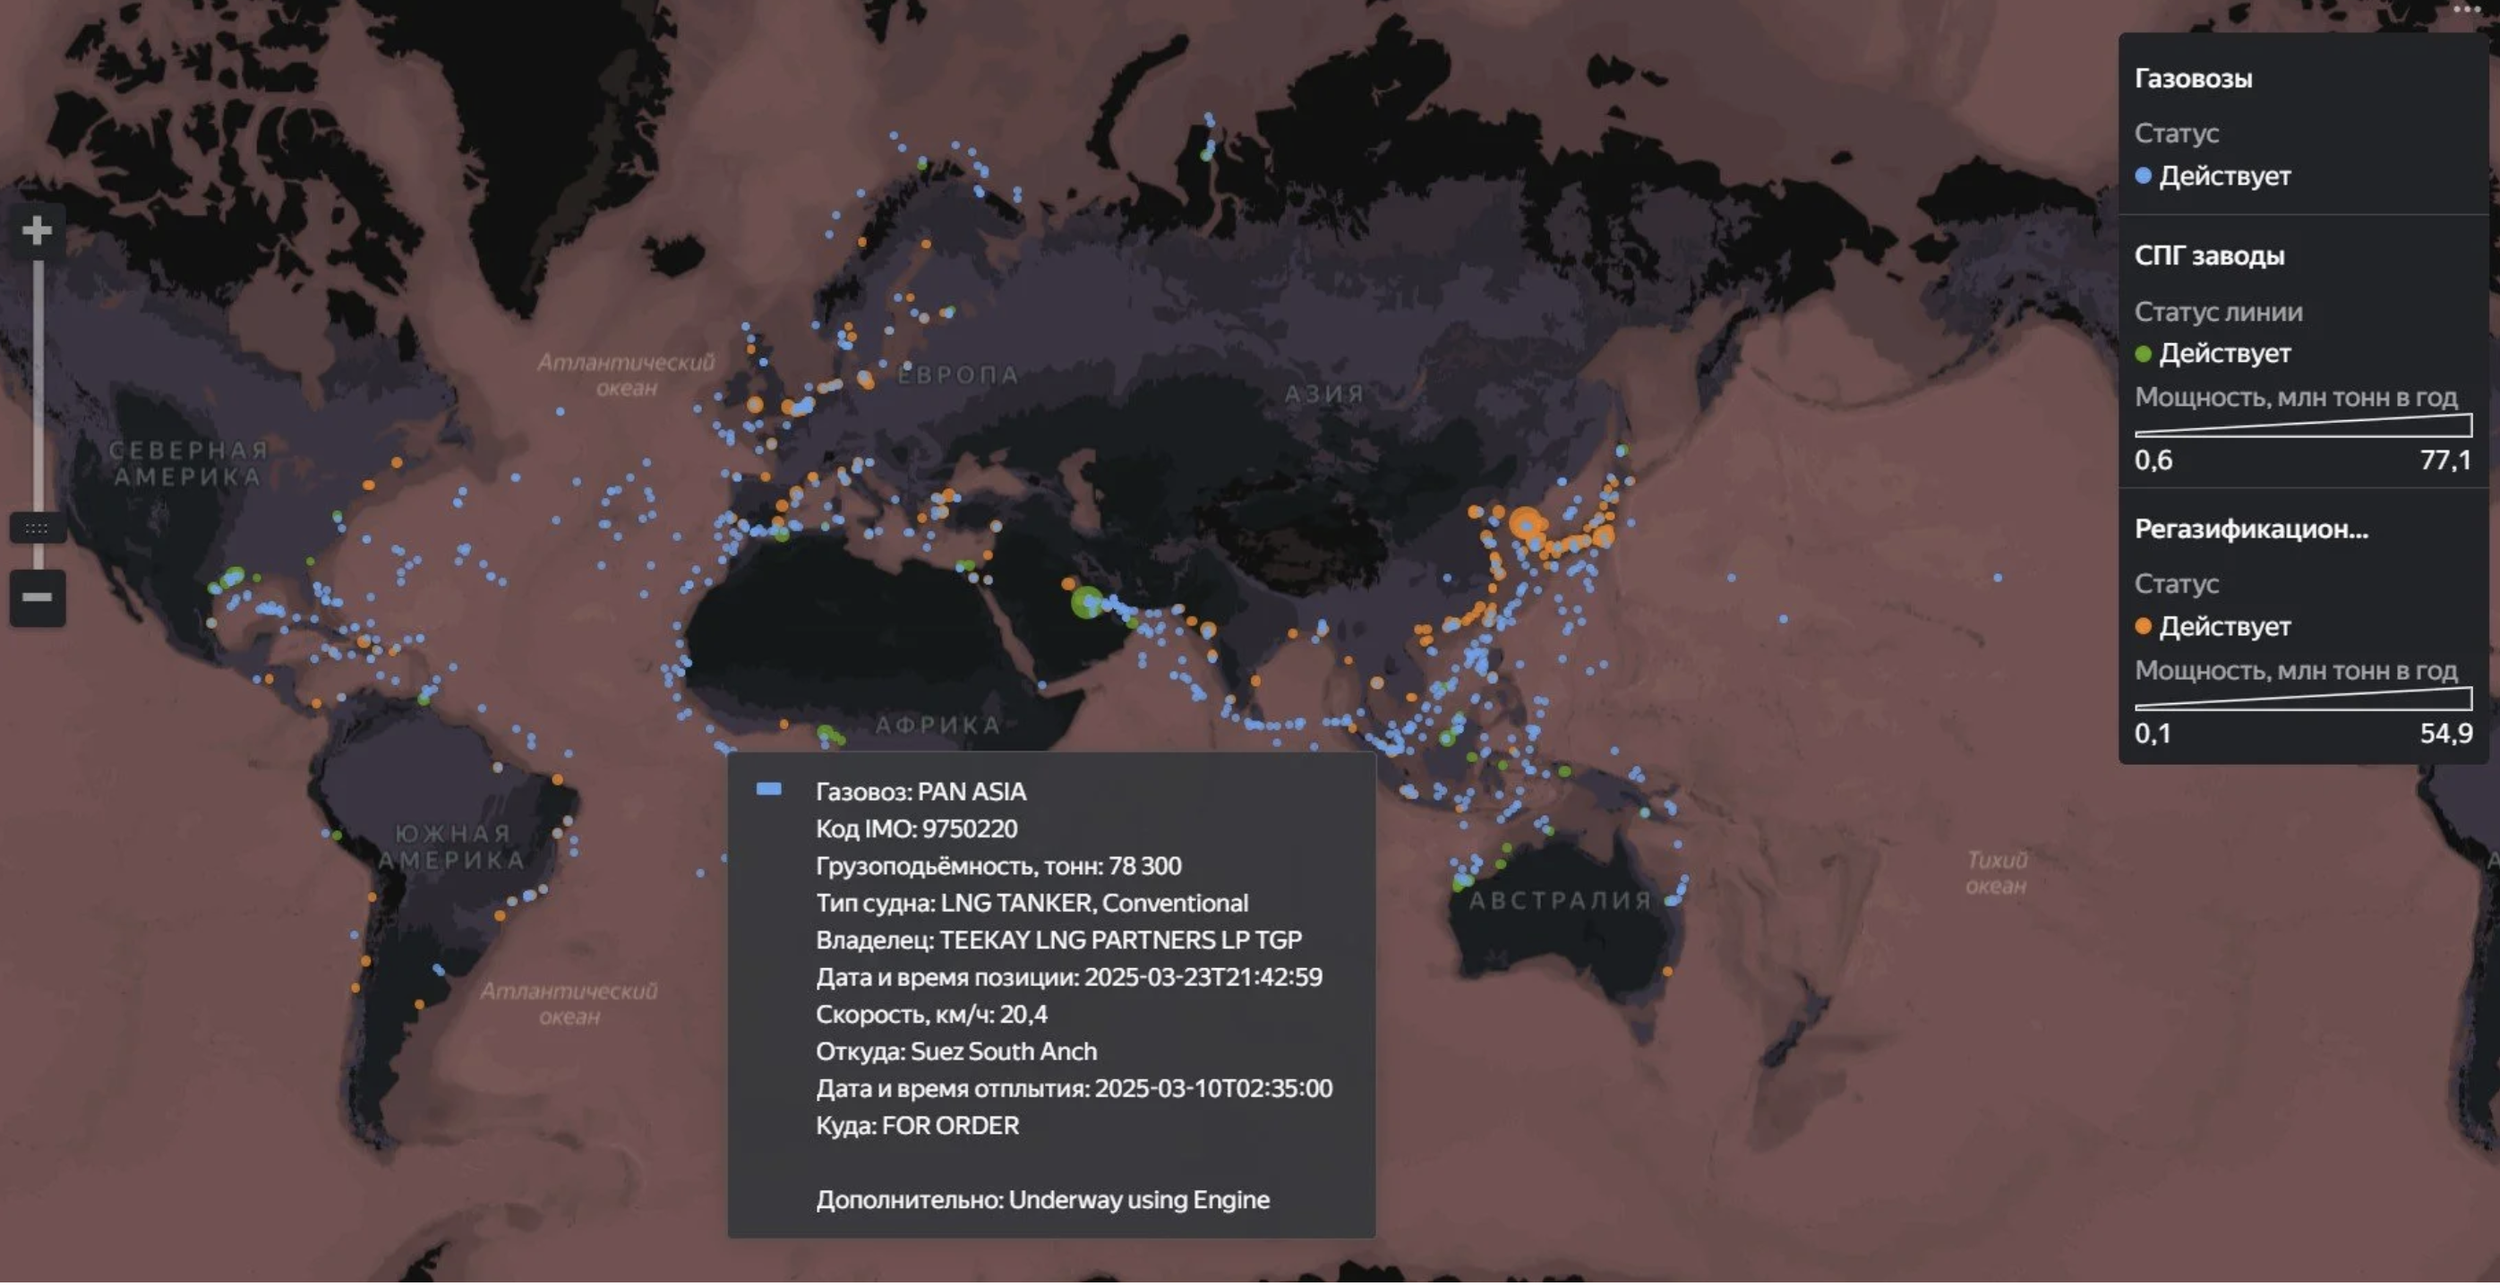
Task: Click the blue tanker icon in the PAN ASIA tooltip
Action: pos(769,790)
